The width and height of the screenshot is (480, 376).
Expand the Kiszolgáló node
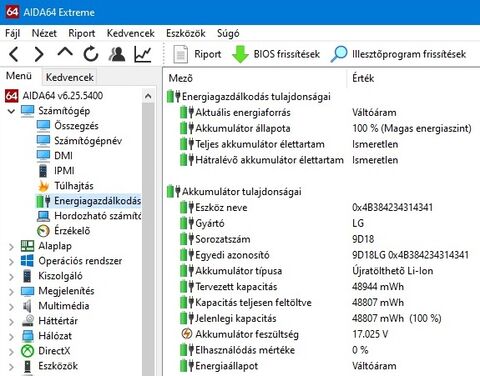pos(11,276)
